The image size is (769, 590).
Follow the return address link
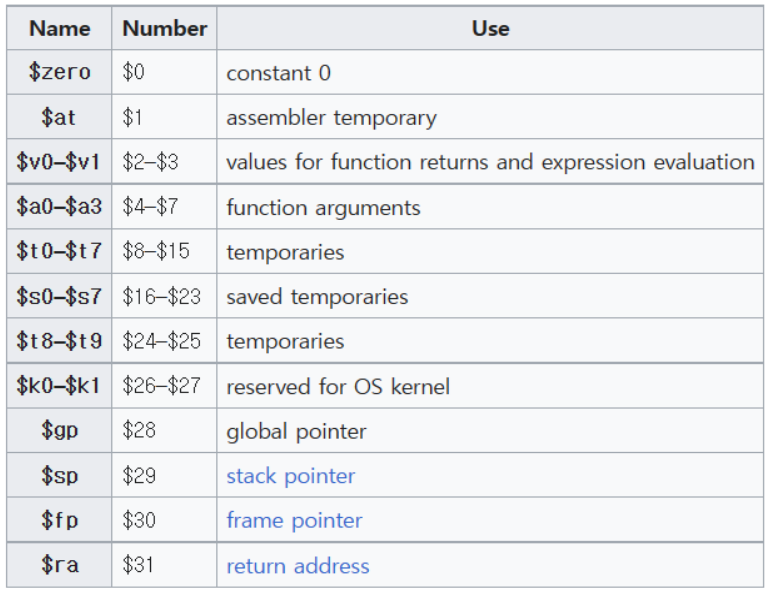click(x=297, y=566)
